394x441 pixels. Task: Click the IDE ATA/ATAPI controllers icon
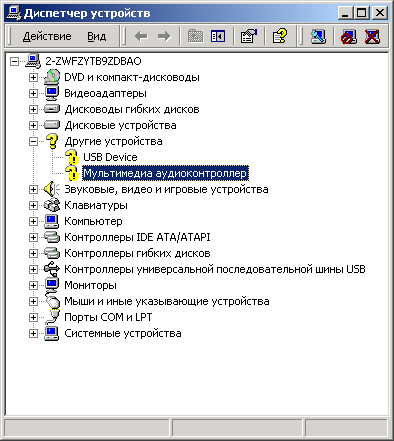coord(52,237)
